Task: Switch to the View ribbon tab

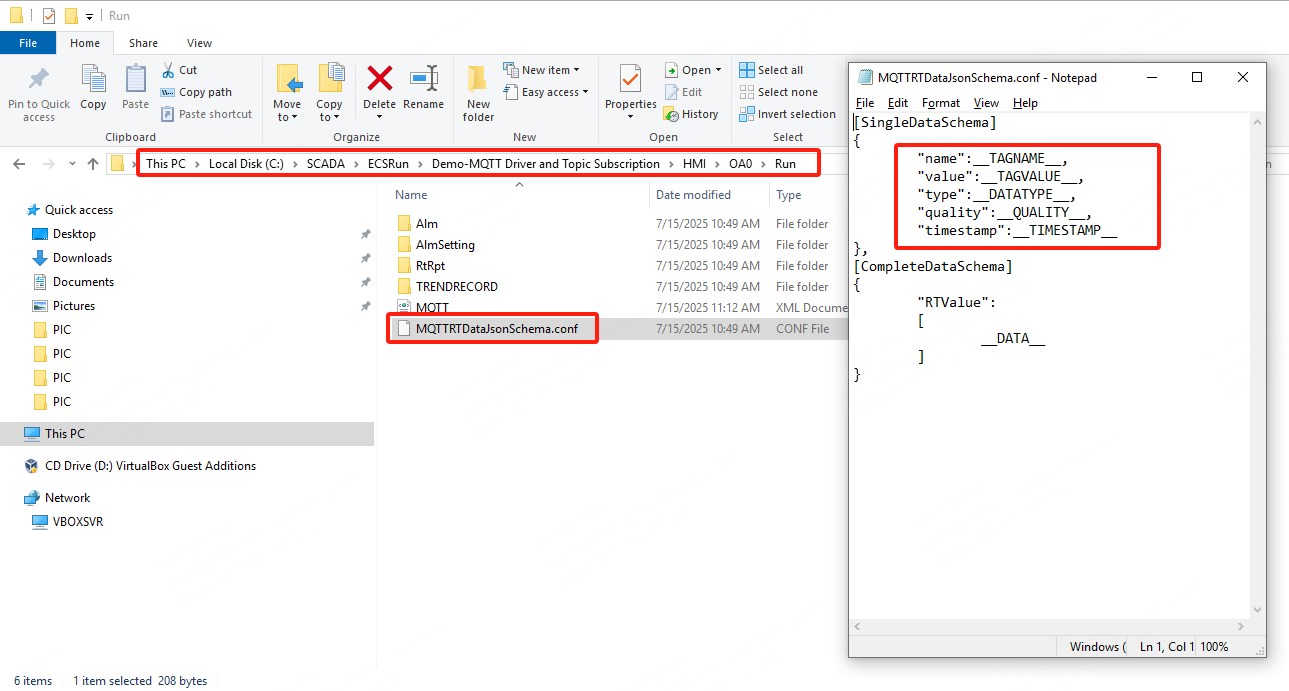Action: point(199,43)
